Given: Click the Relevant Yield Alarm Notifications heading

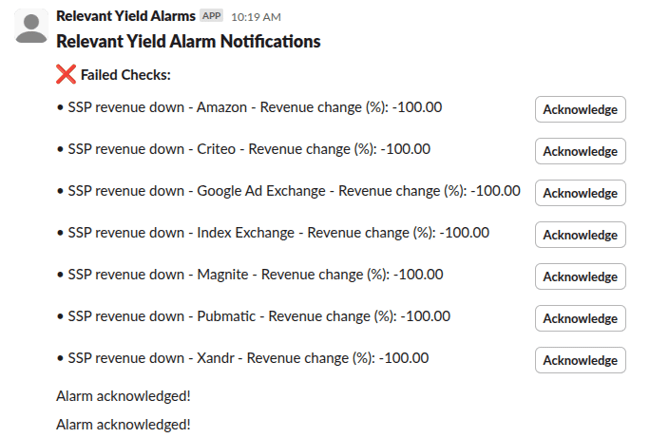Looking at the screenshot, I should coord(188,41).
